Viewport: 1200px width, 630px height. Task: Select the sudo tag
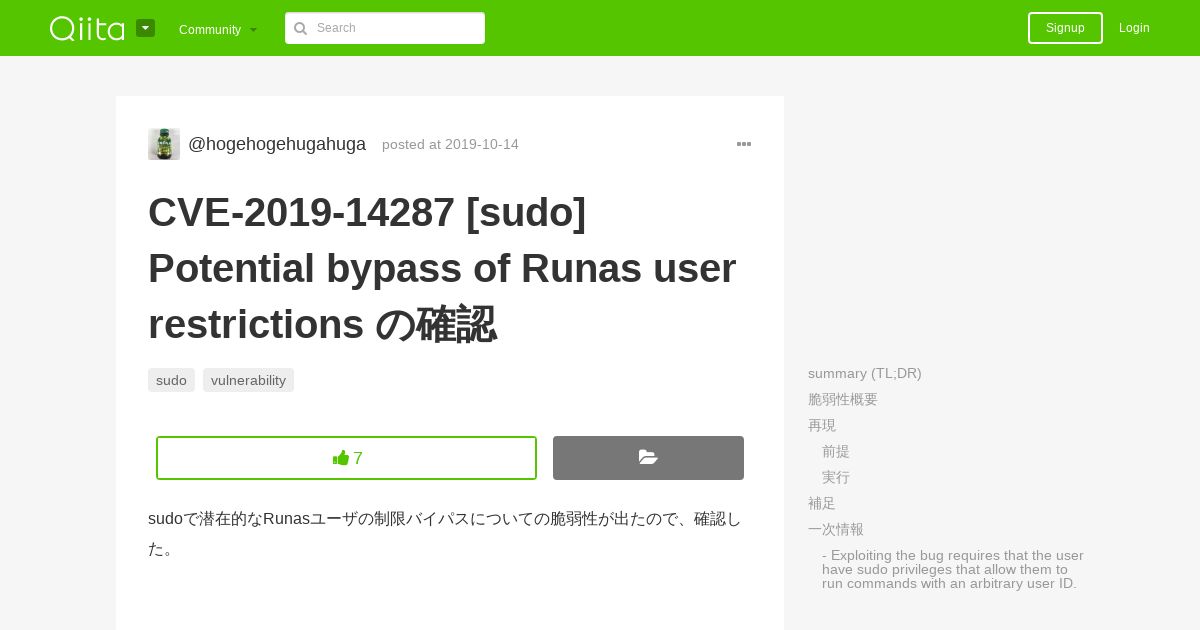click(x=171, y=380)
